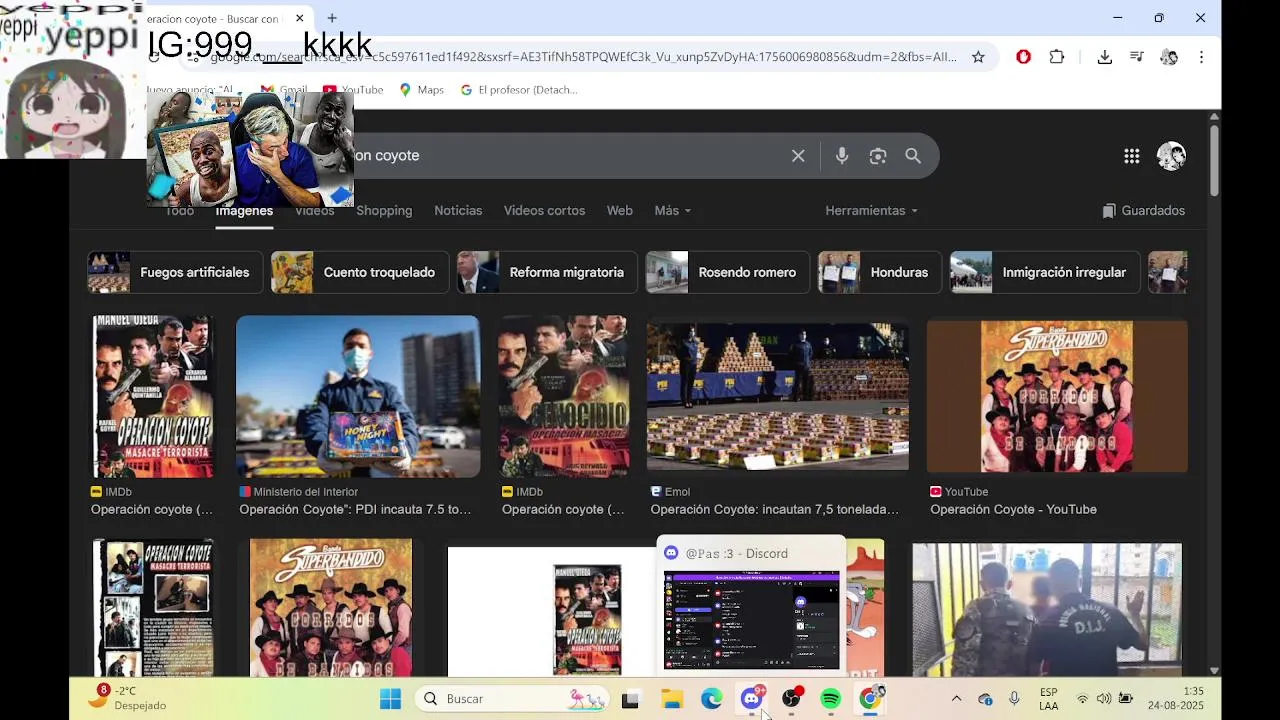
Task: Switch to the Videos cortos tab
Action: pyautogui.click(x=544, y=211)
